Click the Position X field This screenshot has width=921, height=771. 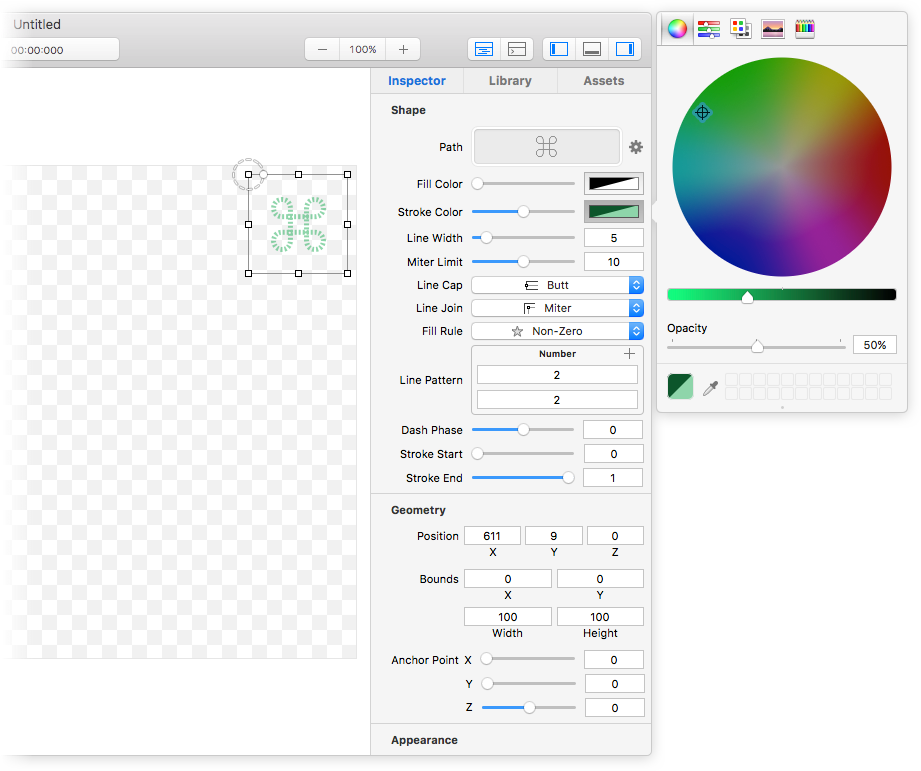pos(492,536)
